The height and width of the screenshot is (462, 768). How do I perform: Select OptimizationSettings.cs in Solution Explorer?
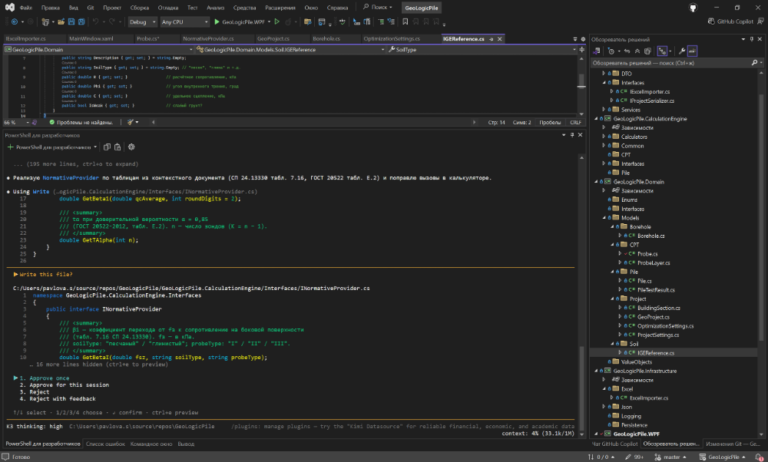[665, 326]
